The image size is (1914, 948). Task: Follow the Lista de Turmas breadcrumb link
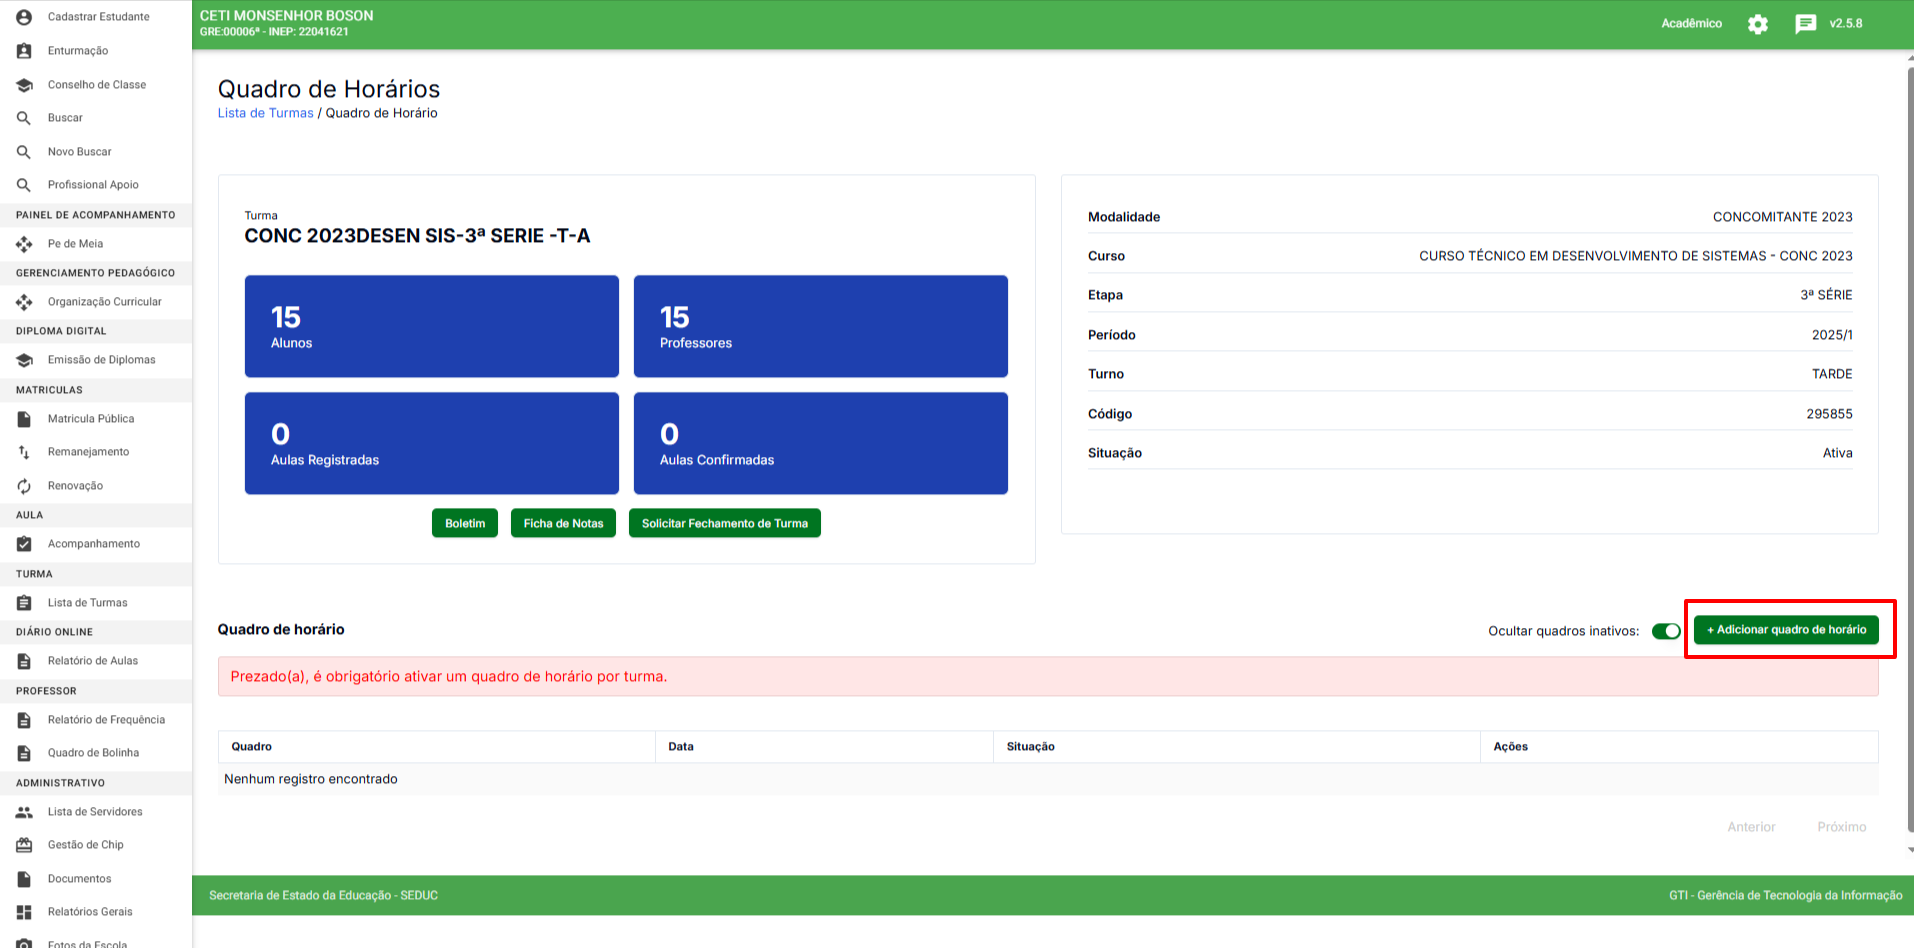pyautogui.click(x=265, y=113)
